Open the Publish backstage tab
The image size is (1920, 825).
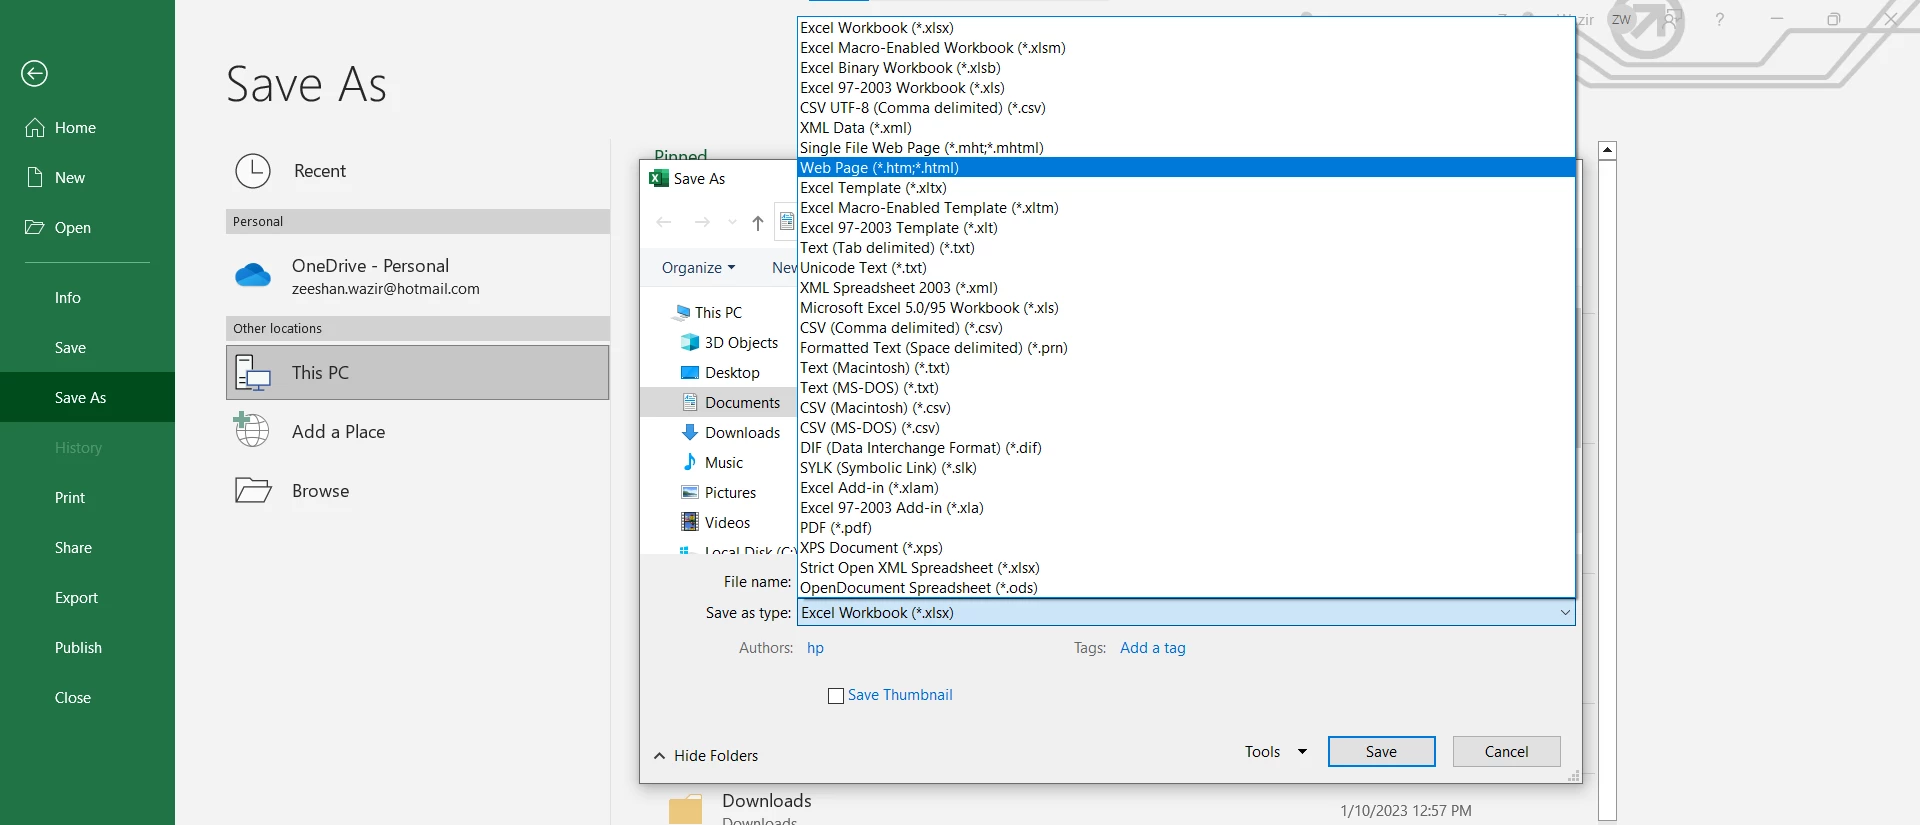tap(87, 647)
